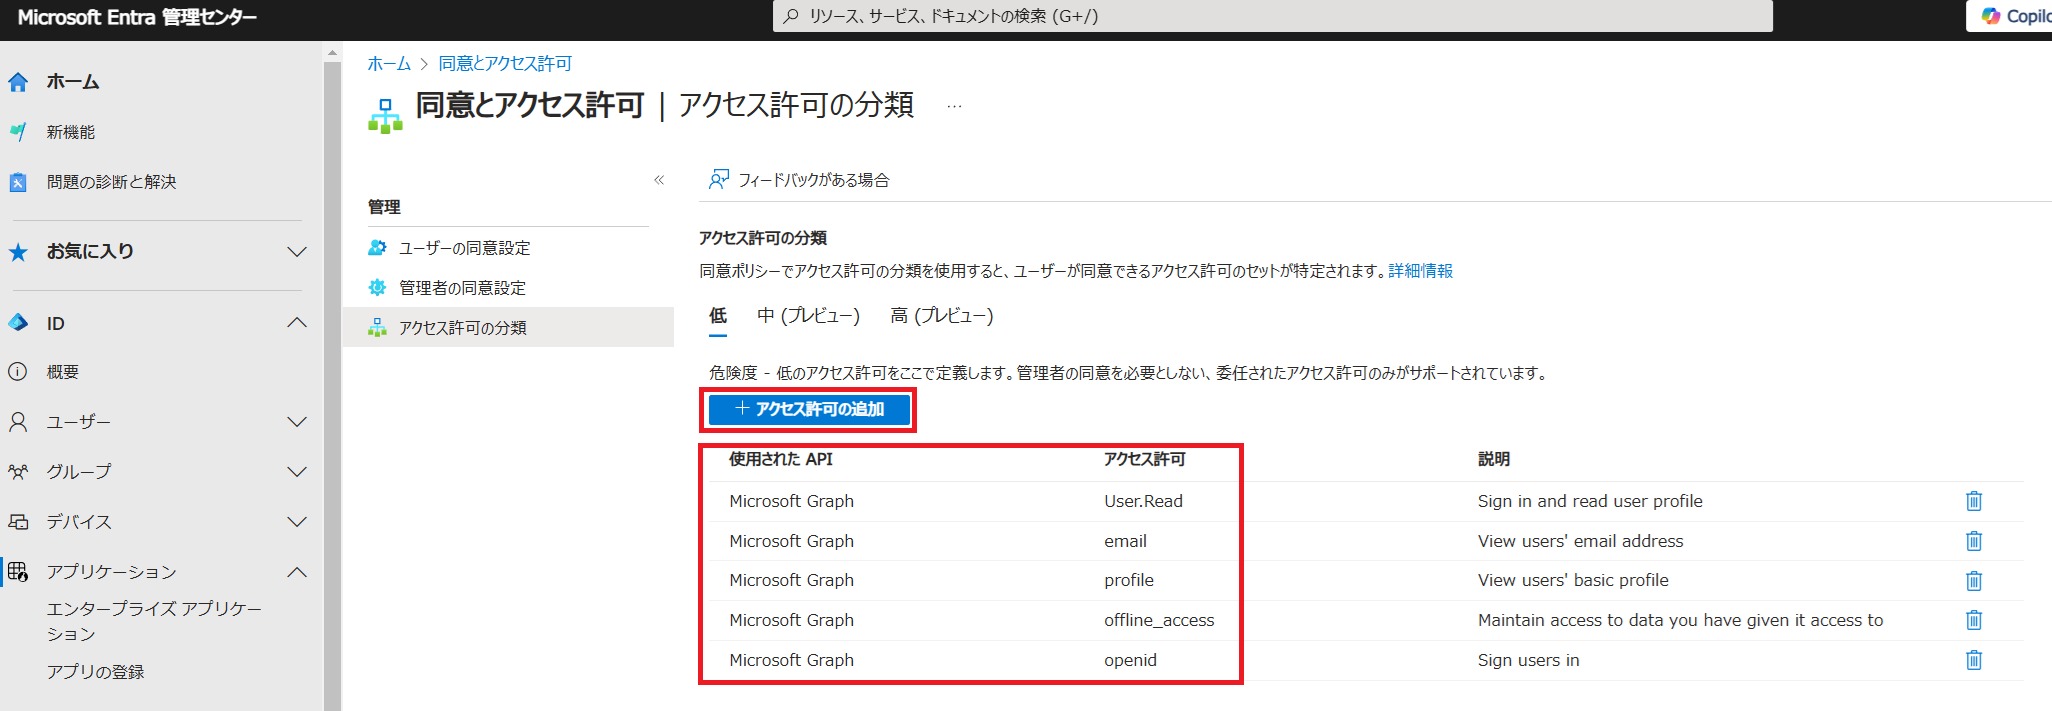Click the アクセス許可の分類 menu icon
This screenshot has width=2052, height=711.
[x=377, y=328]
